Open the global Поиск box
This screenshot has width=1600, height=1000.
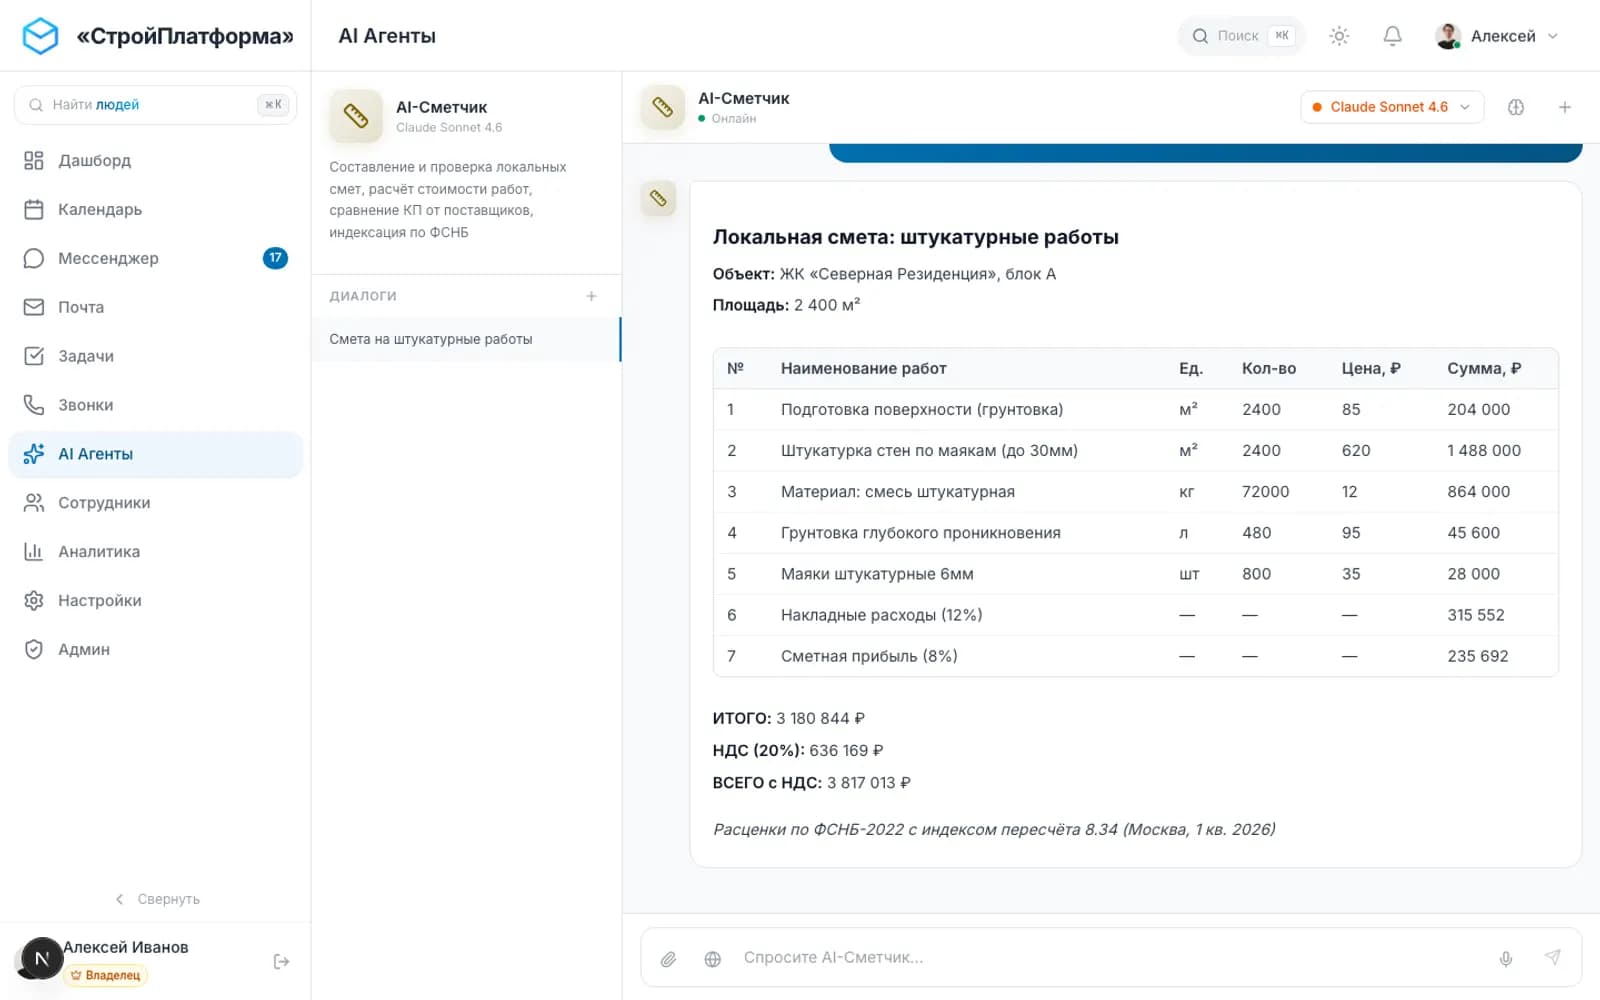1241,36
